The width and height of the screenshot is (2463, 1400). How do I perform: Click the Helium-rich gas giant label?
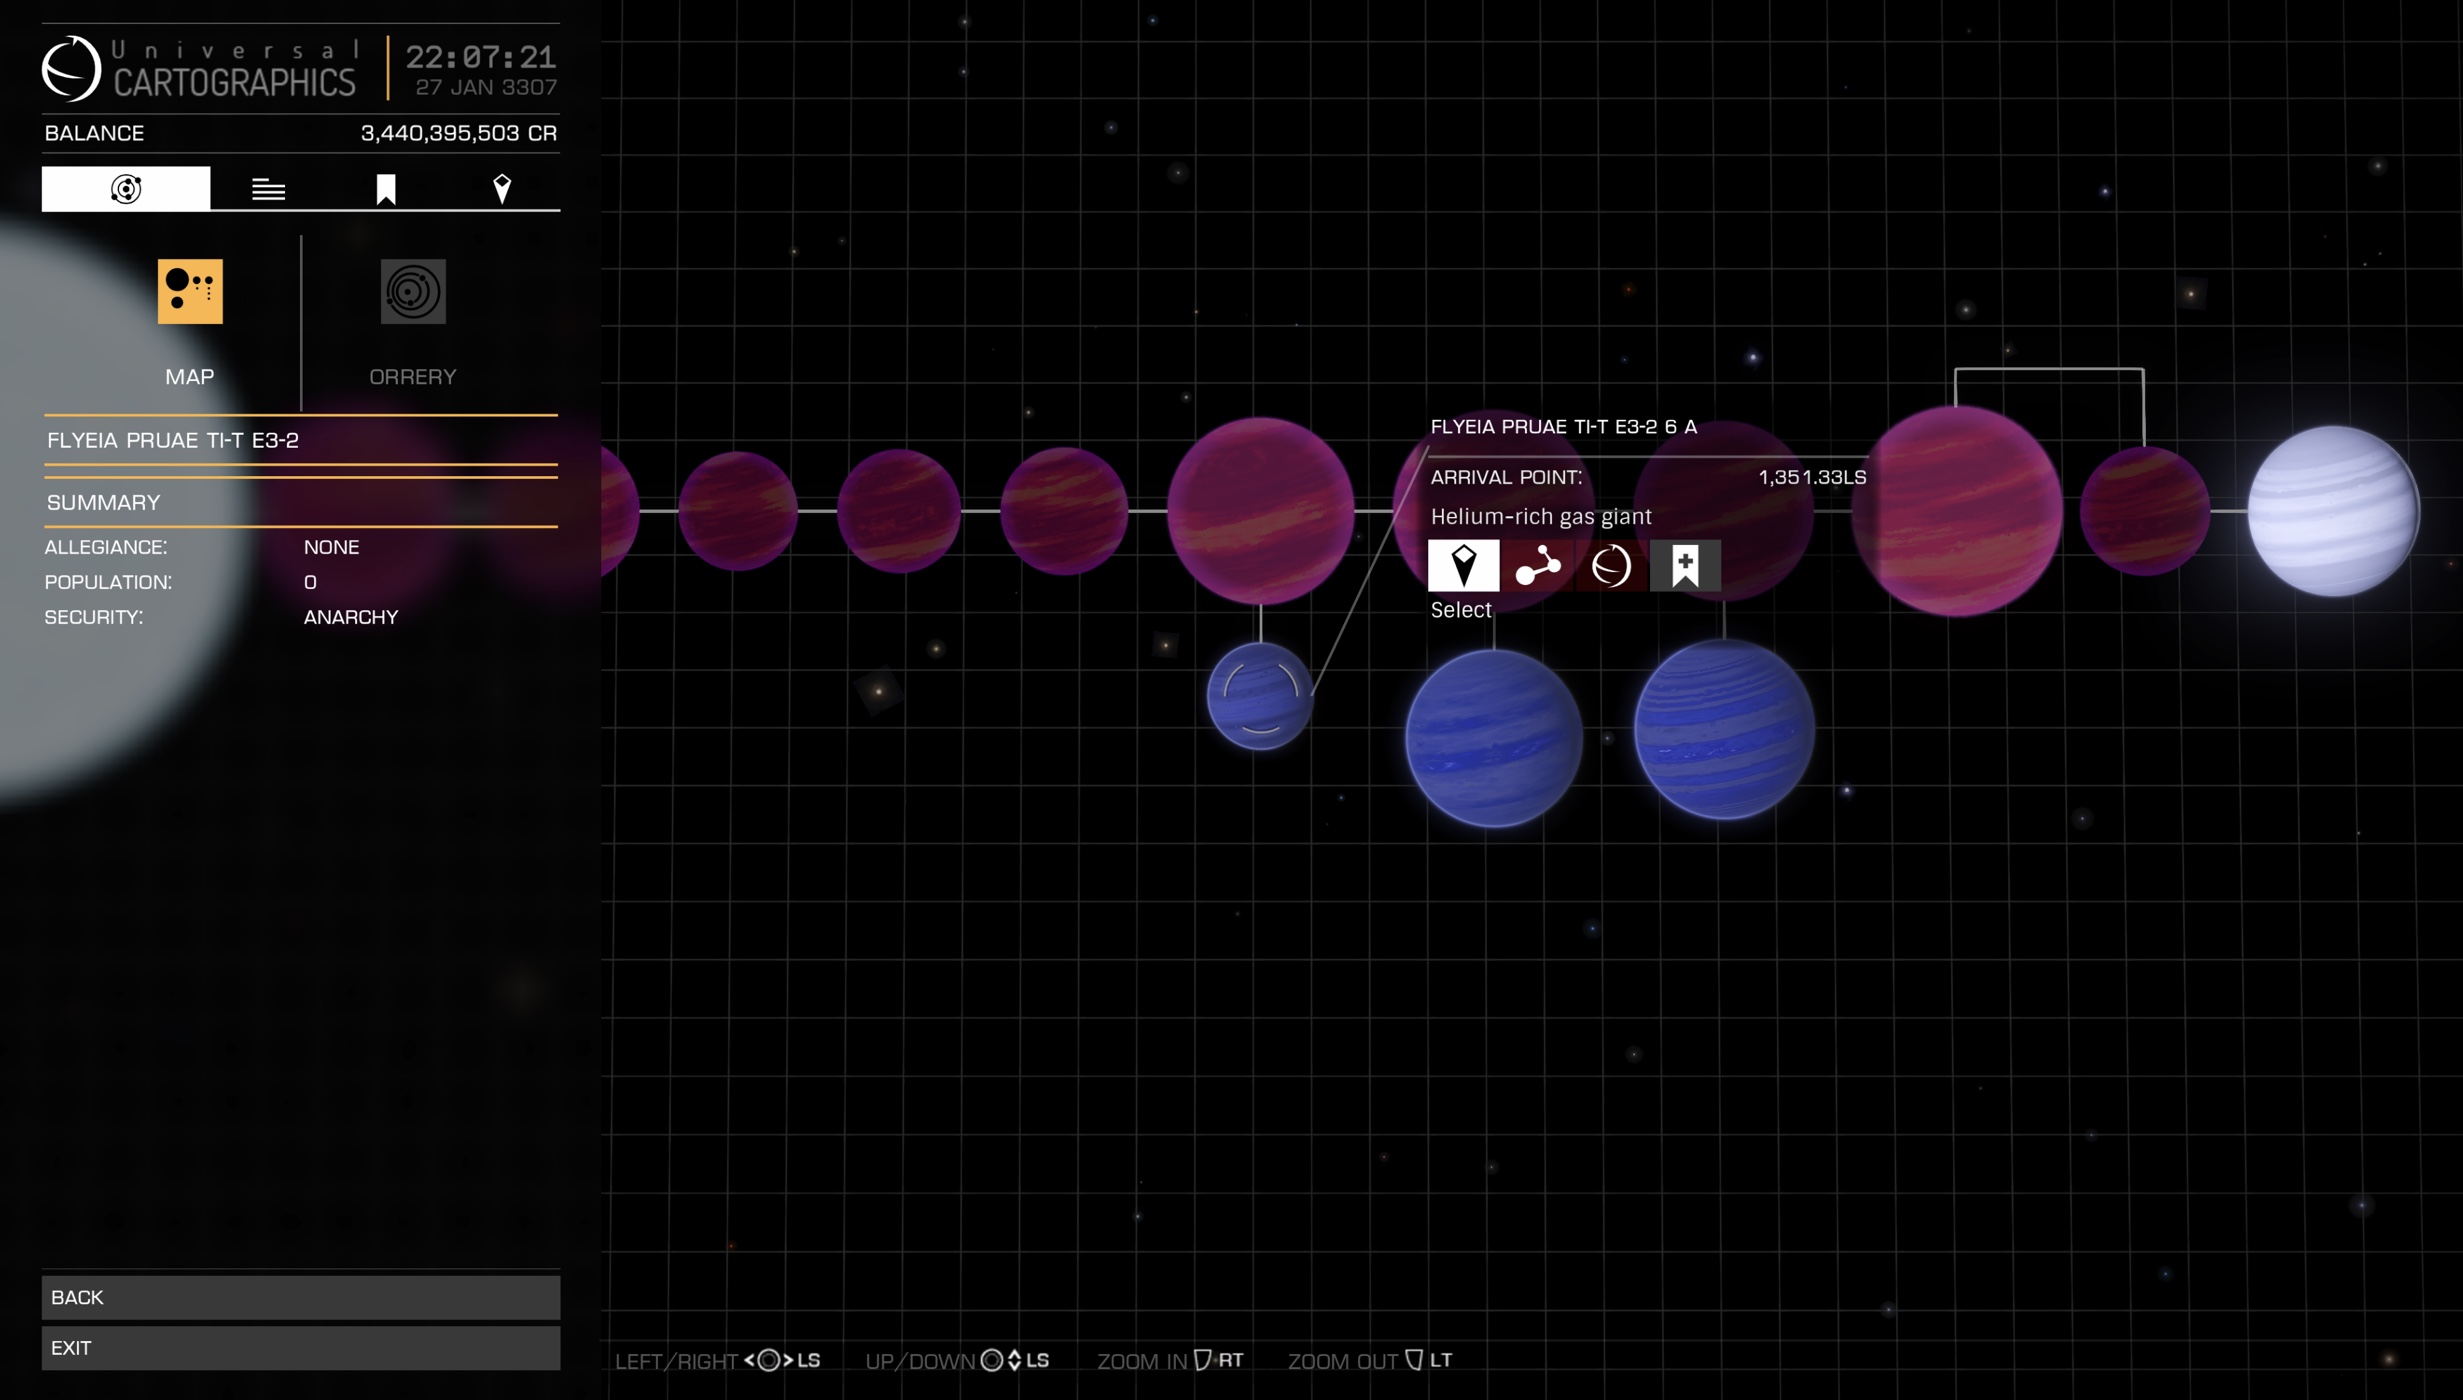pos(1541,517)
